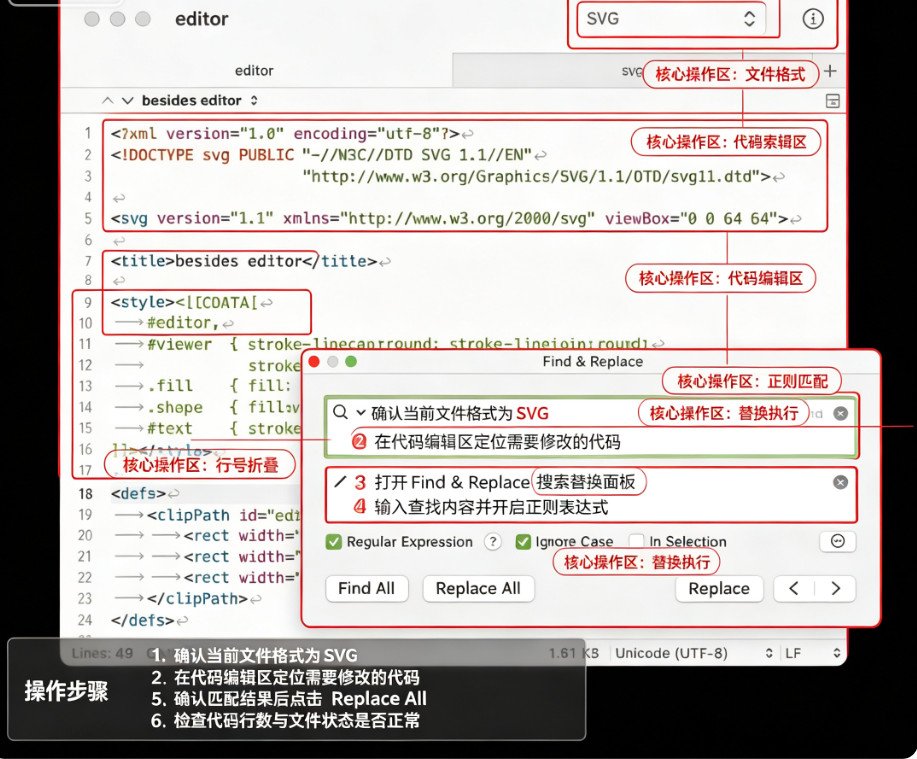Open the Unicode (UTF-8) encoding dropdown
Screen dimensions: 917x759
click(694, 653)
